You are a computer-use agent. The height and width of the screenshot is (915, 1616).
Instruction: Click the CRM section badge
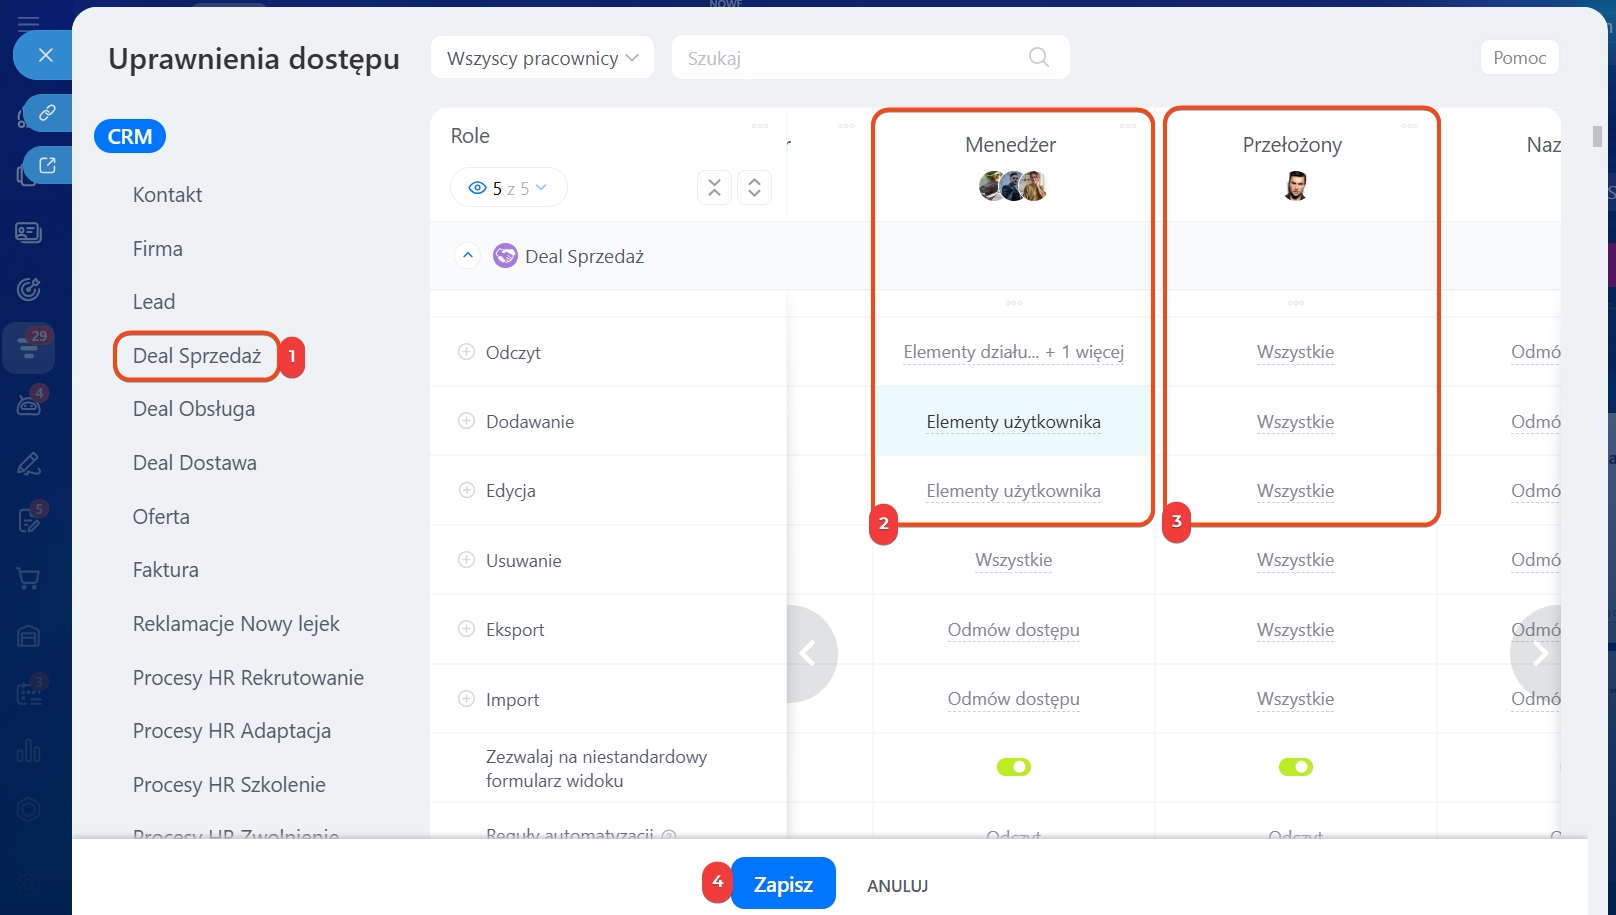click(130, 136)
